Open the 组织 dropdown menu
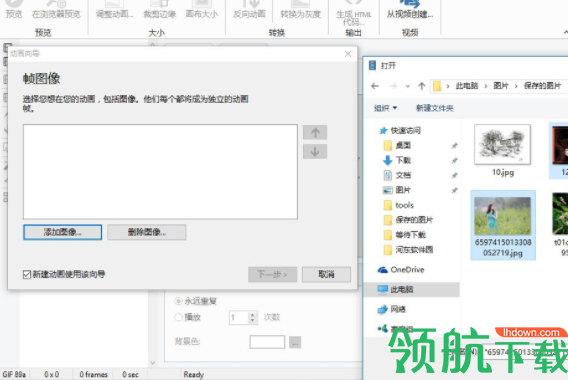The image size is (568, 380). 385,108
